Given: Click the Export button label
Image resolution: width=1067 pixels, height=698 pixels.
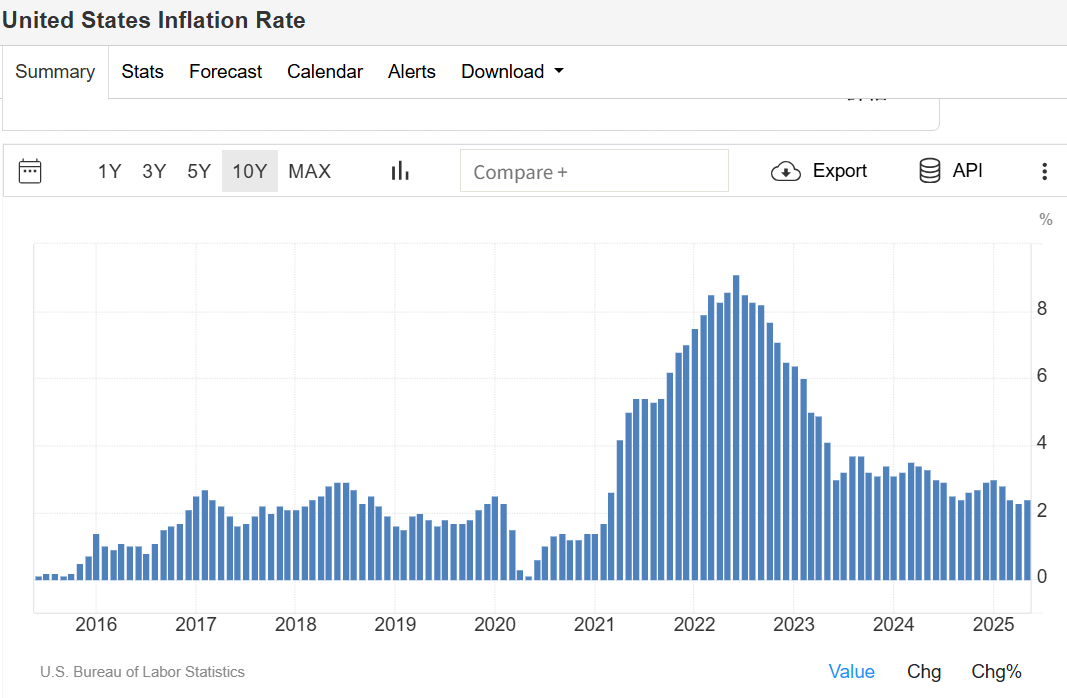Looking at the screenshot, I should (x=840, y=171).
